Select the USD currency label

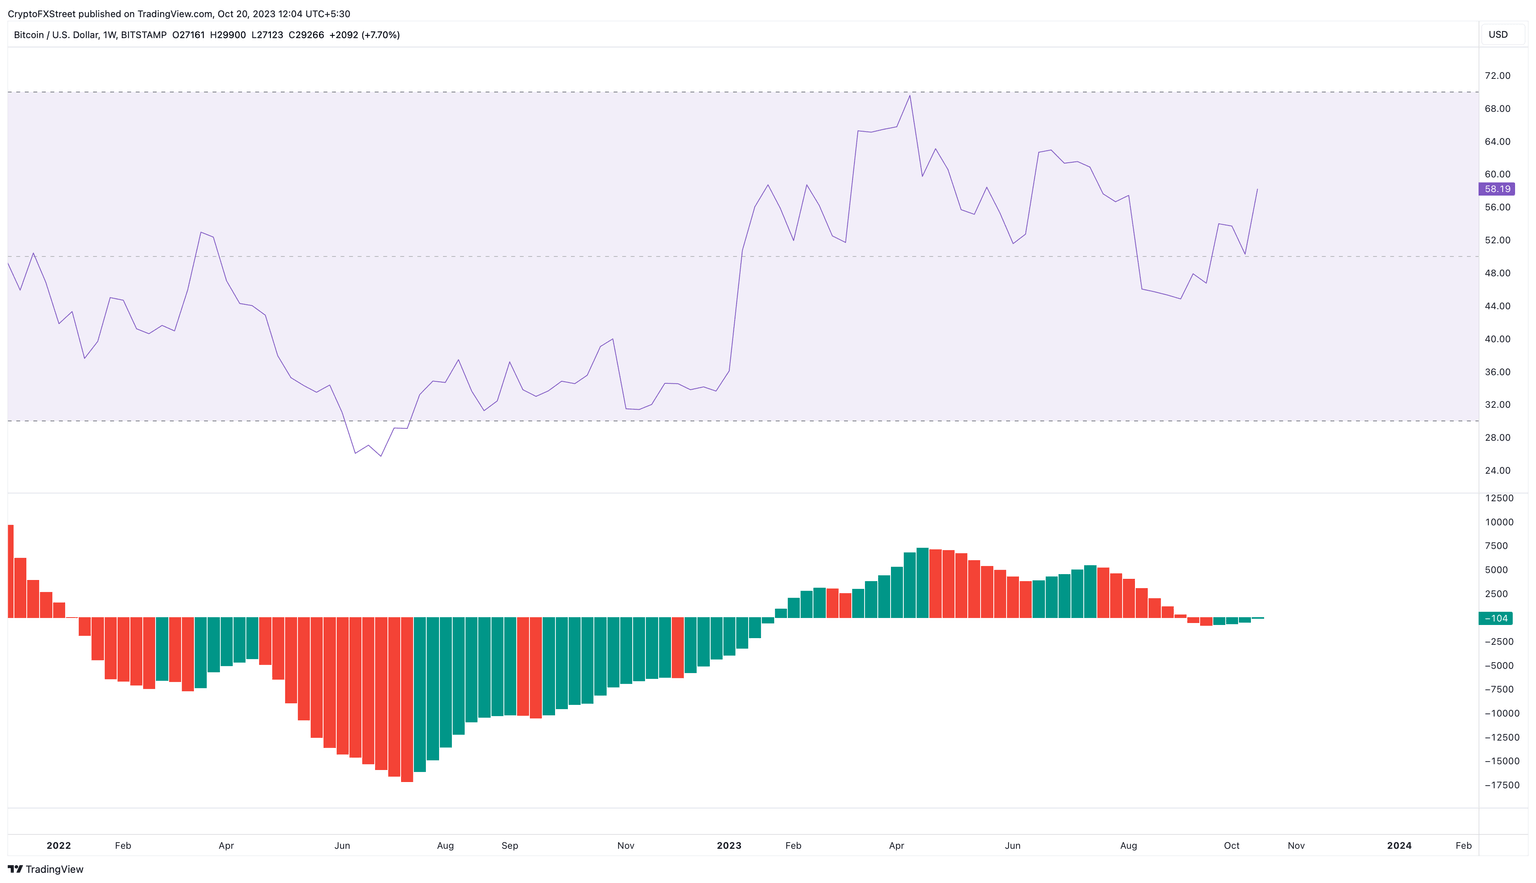(1497, 34)
